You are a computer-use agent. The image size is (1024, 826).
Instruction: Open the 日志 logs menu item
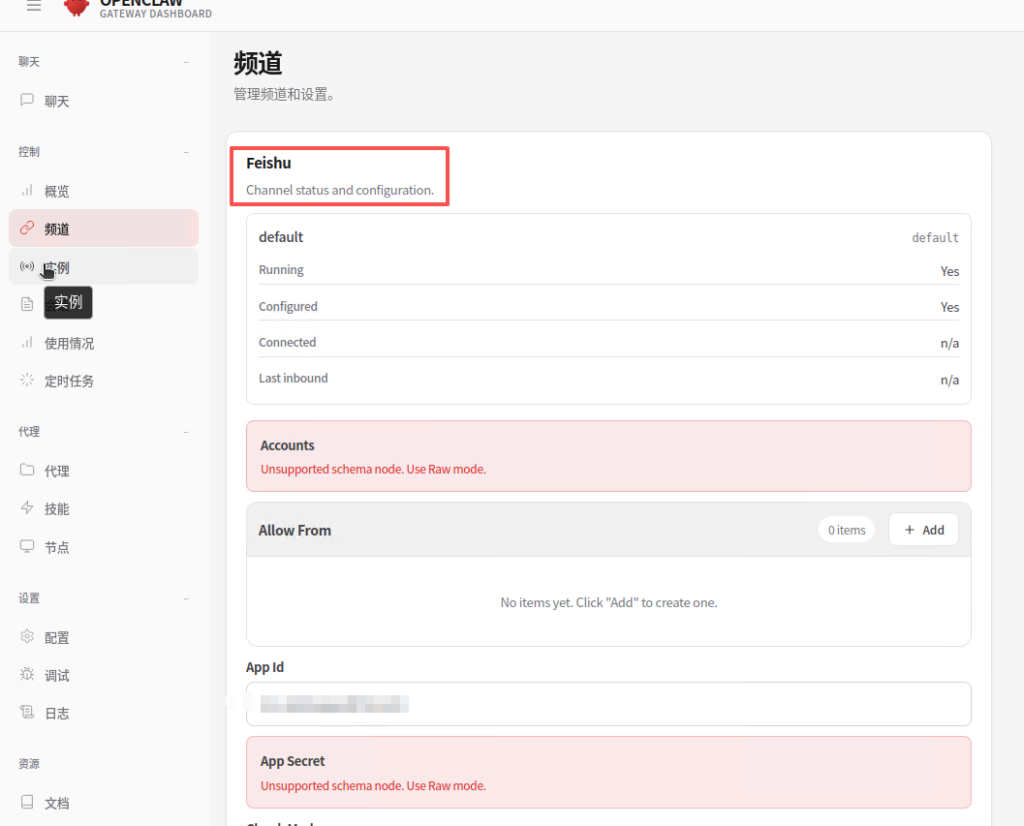(57, 713)
